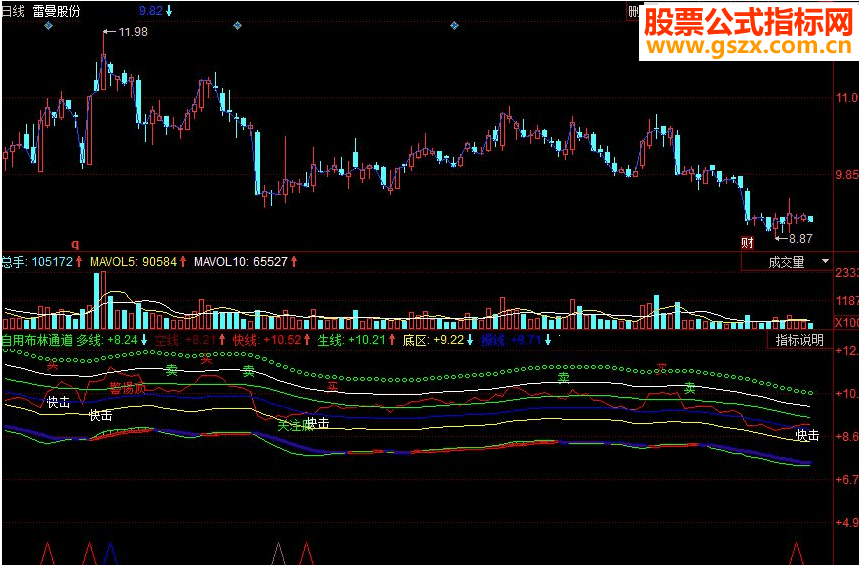This screenshot has height=566, width=866.
Task: Visit the www.gszx.com.cn website link
Action: (748, 46)
